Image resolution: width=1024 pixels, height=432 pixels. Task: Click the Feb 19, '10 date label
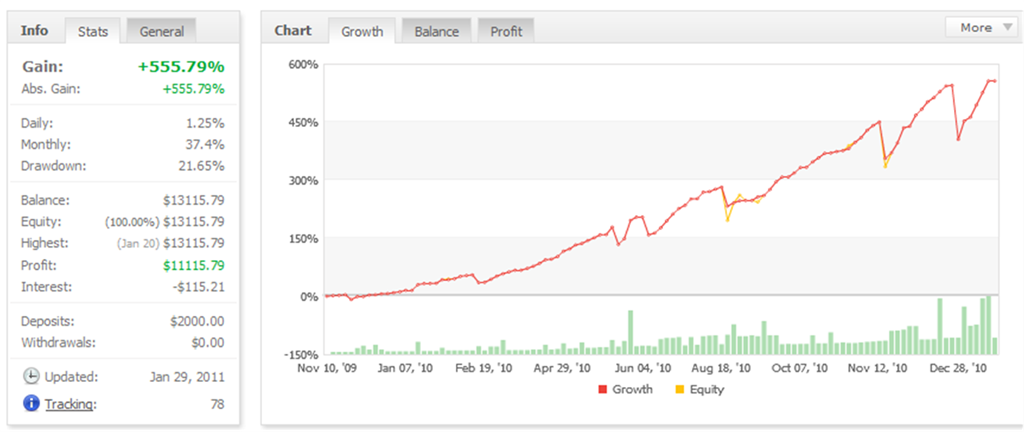(x=483, y=368)
